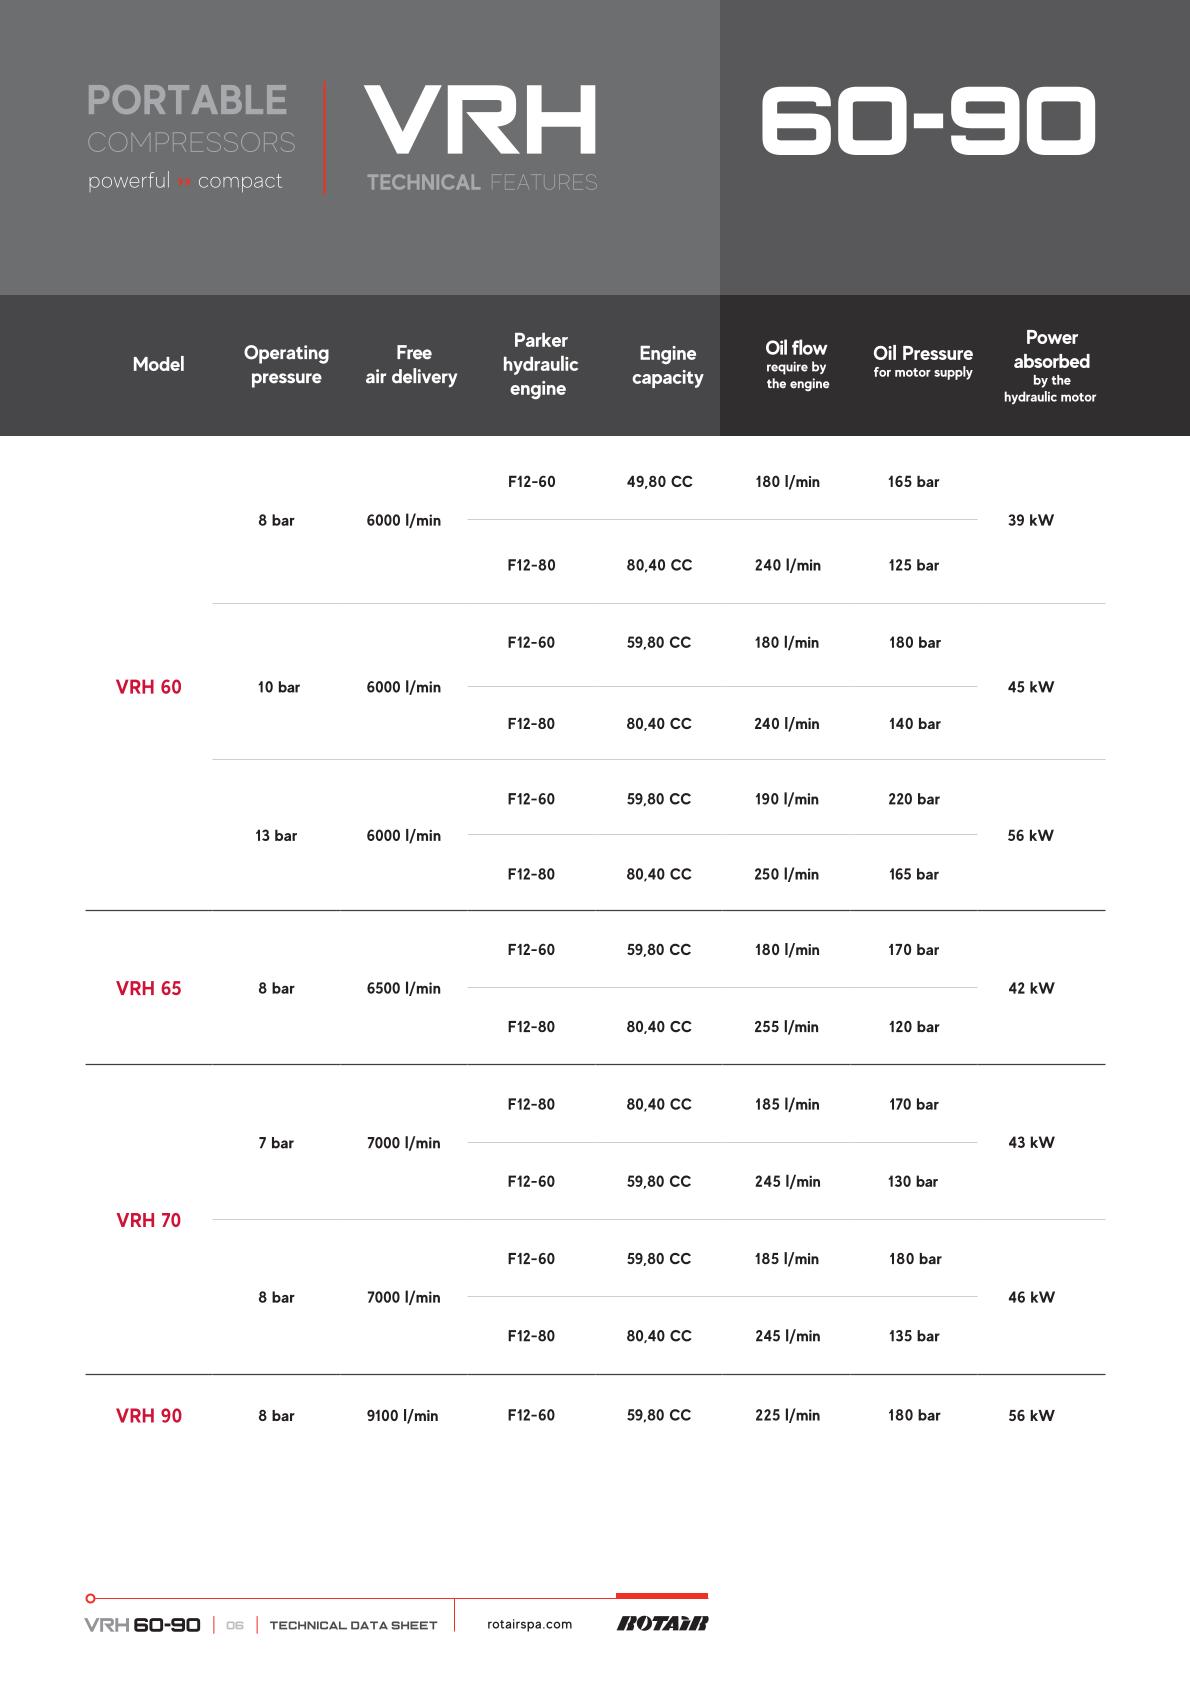Screen dimensions: 1190x1683
Task: Click the VRH 70 model name
Action: [149, 1220]
